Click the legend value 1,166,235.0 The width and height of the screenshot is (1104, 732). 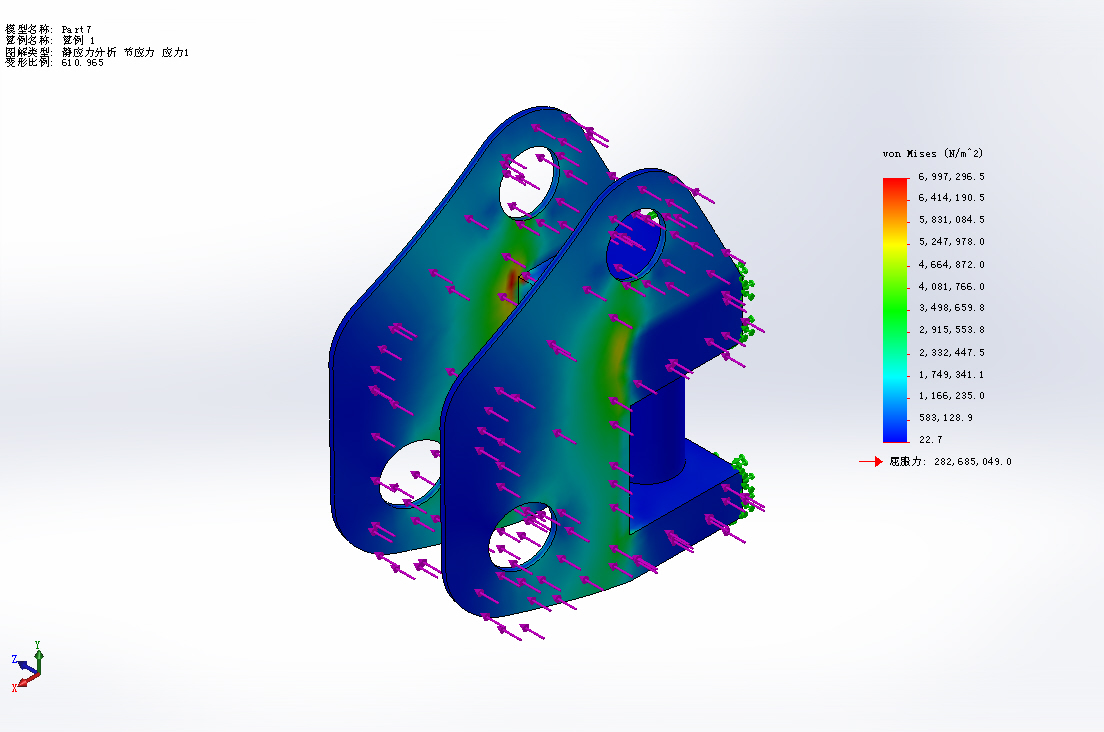pyautogui.click(x=951, y=396)
